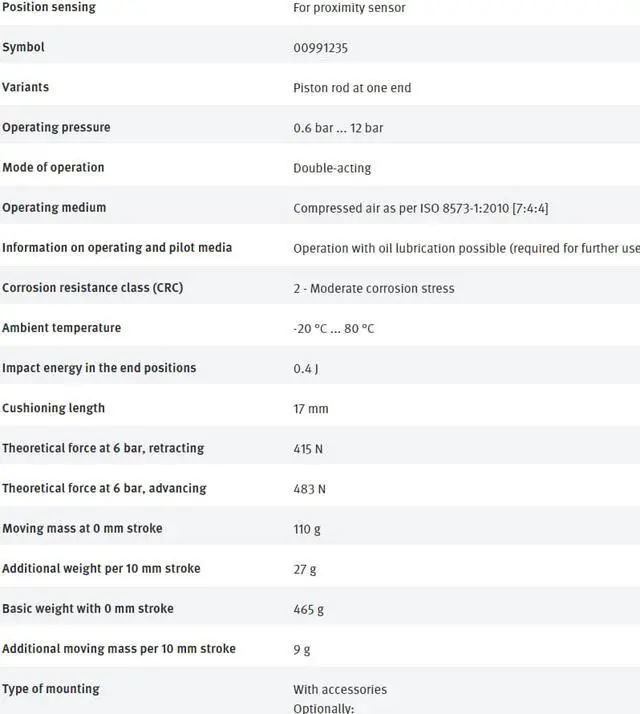Click the Impact energy in the end positions label
Viewport: 640px width, 714px height.
click(x=99, y=367)
